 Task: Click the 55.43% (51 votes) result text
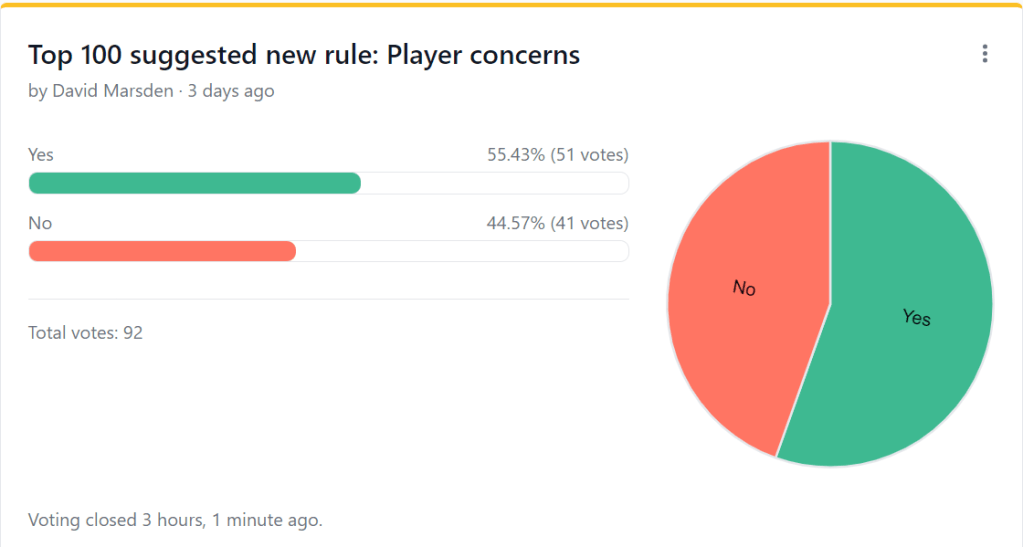point(557,155)
